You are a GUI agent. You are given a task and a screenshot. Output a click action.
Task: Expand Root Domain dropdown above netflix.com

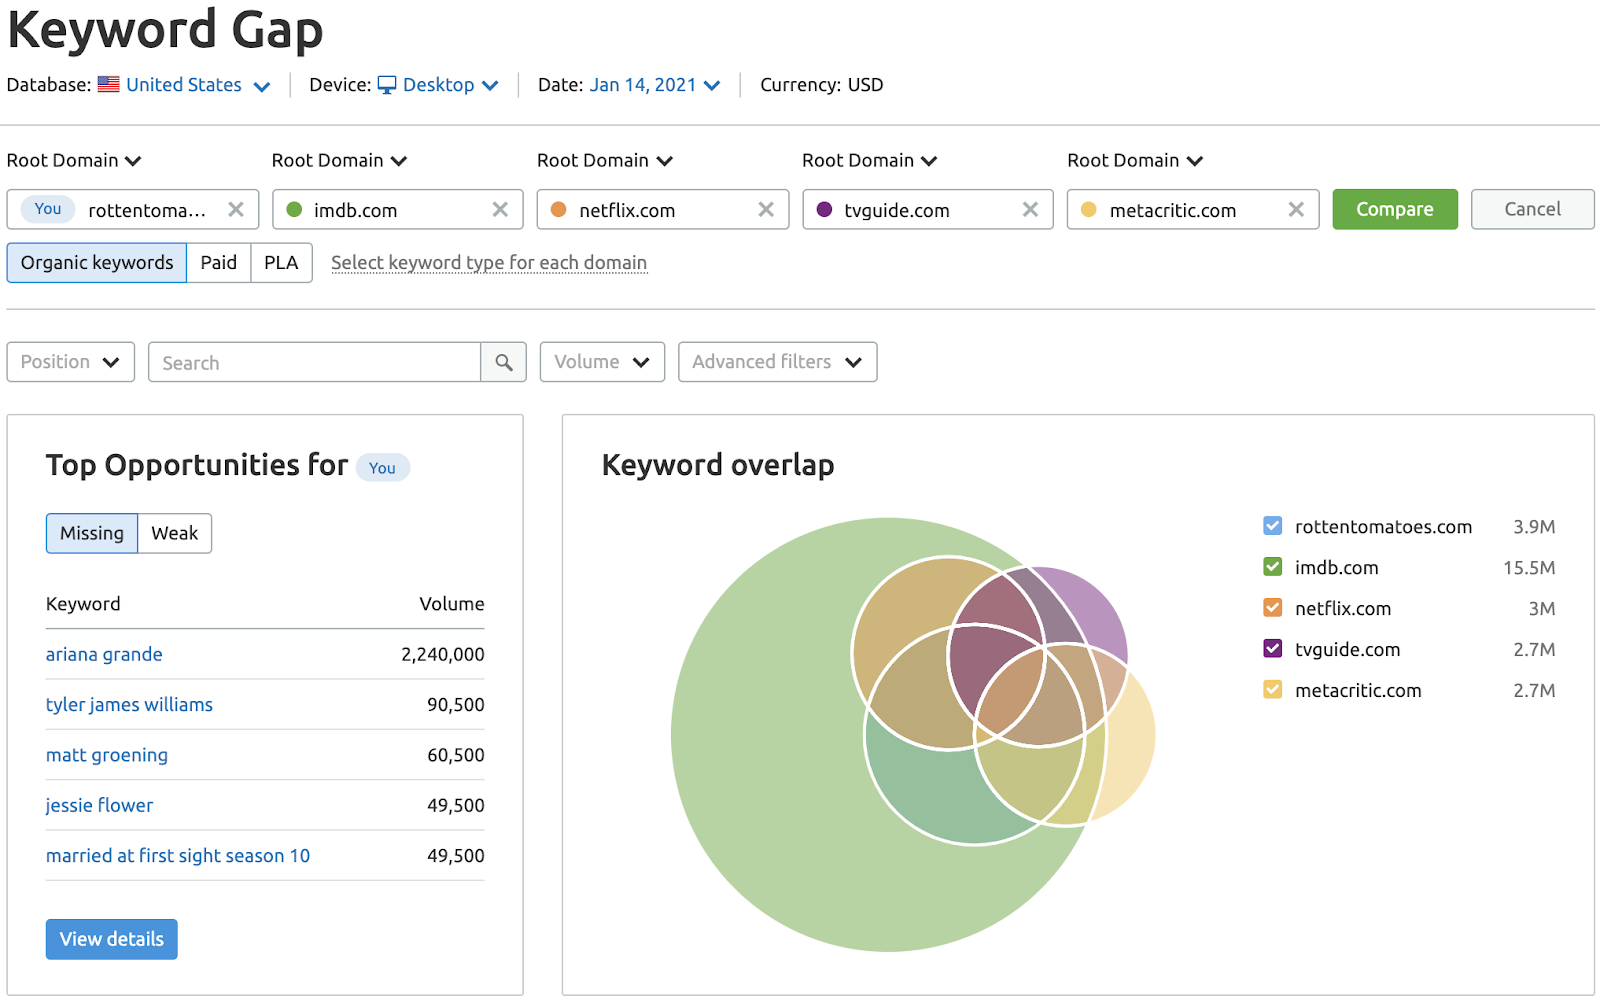(x=605, y=160)
